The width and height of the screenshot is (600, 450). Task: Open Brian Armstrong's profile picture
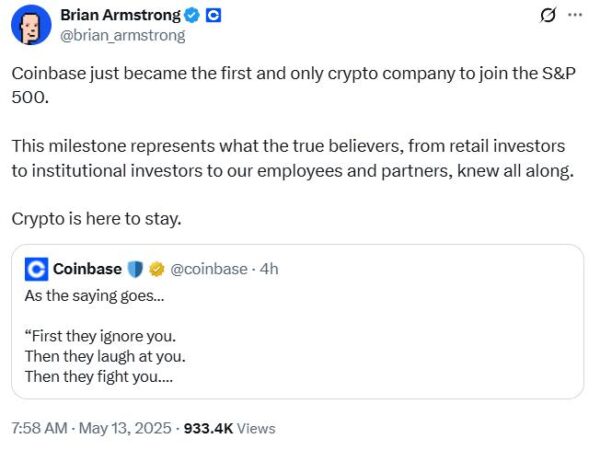(32, 26)
